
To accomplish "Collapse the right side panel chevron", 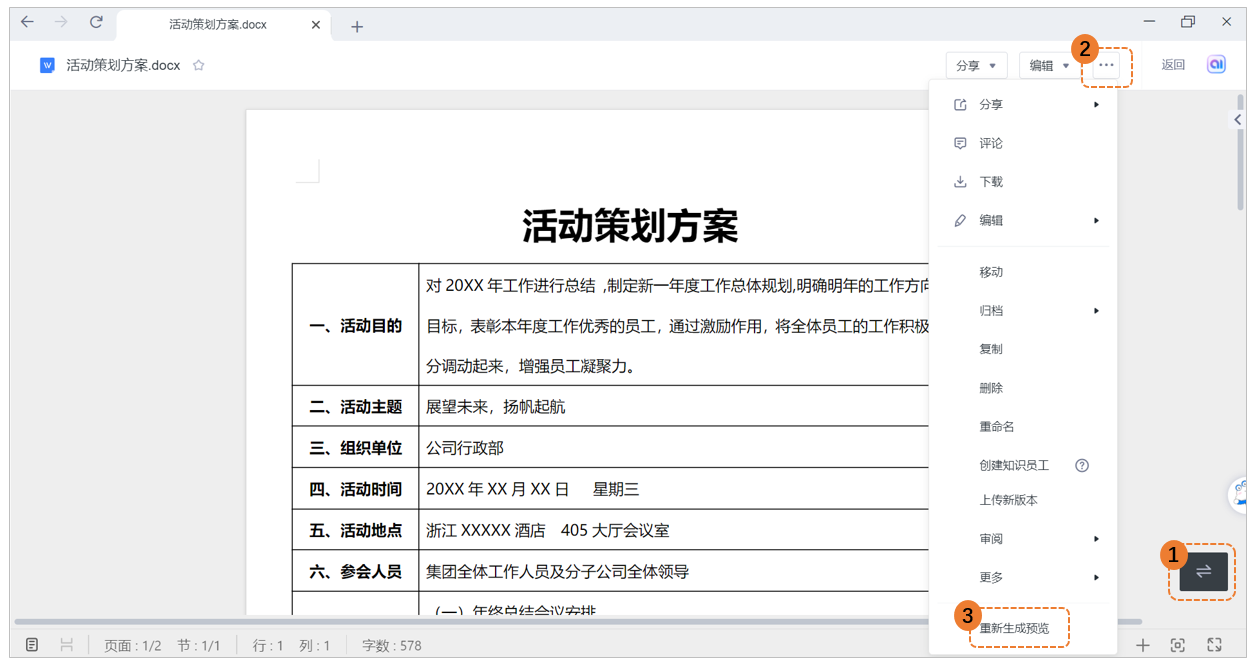I will pos(1237,118).
